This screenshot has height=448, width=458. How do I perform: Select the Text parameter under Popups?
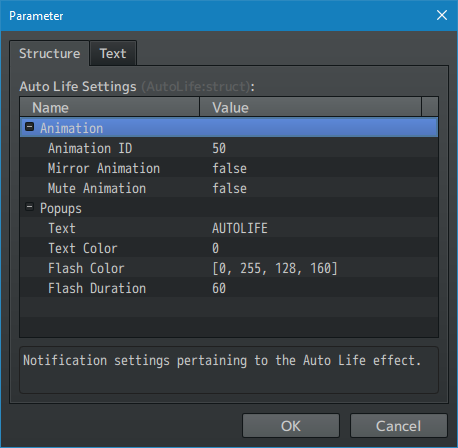[62, 228]
